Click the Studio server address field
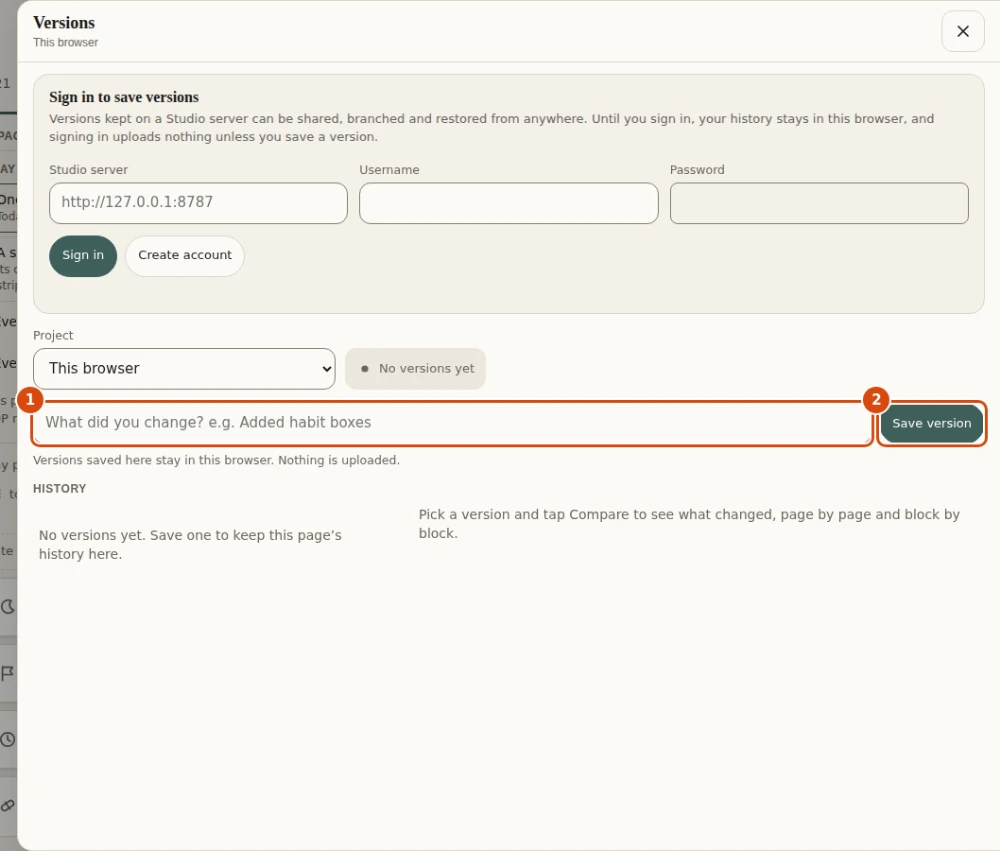This screenshot has height=851, width=1000. [x=198, y=203]
